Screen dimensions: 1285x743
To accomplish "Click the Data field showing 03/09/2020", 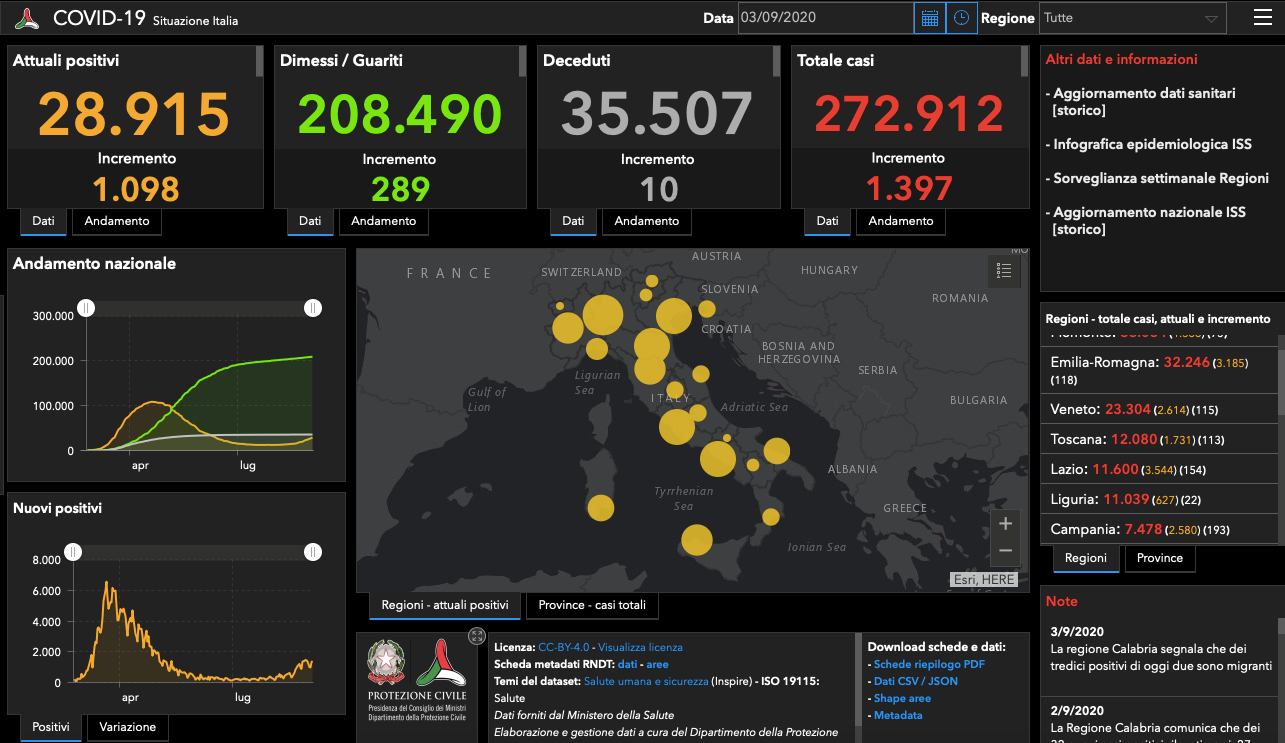I will pos(825,18).
